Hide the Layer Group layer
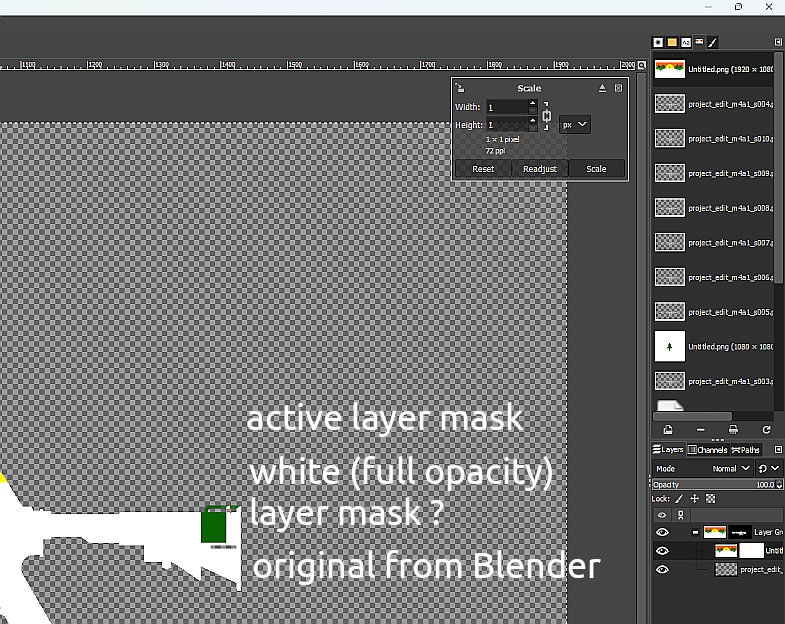Image resolution: width=785 pixels, height=624 pixels. pyautogui.click(x=662, y=532)
